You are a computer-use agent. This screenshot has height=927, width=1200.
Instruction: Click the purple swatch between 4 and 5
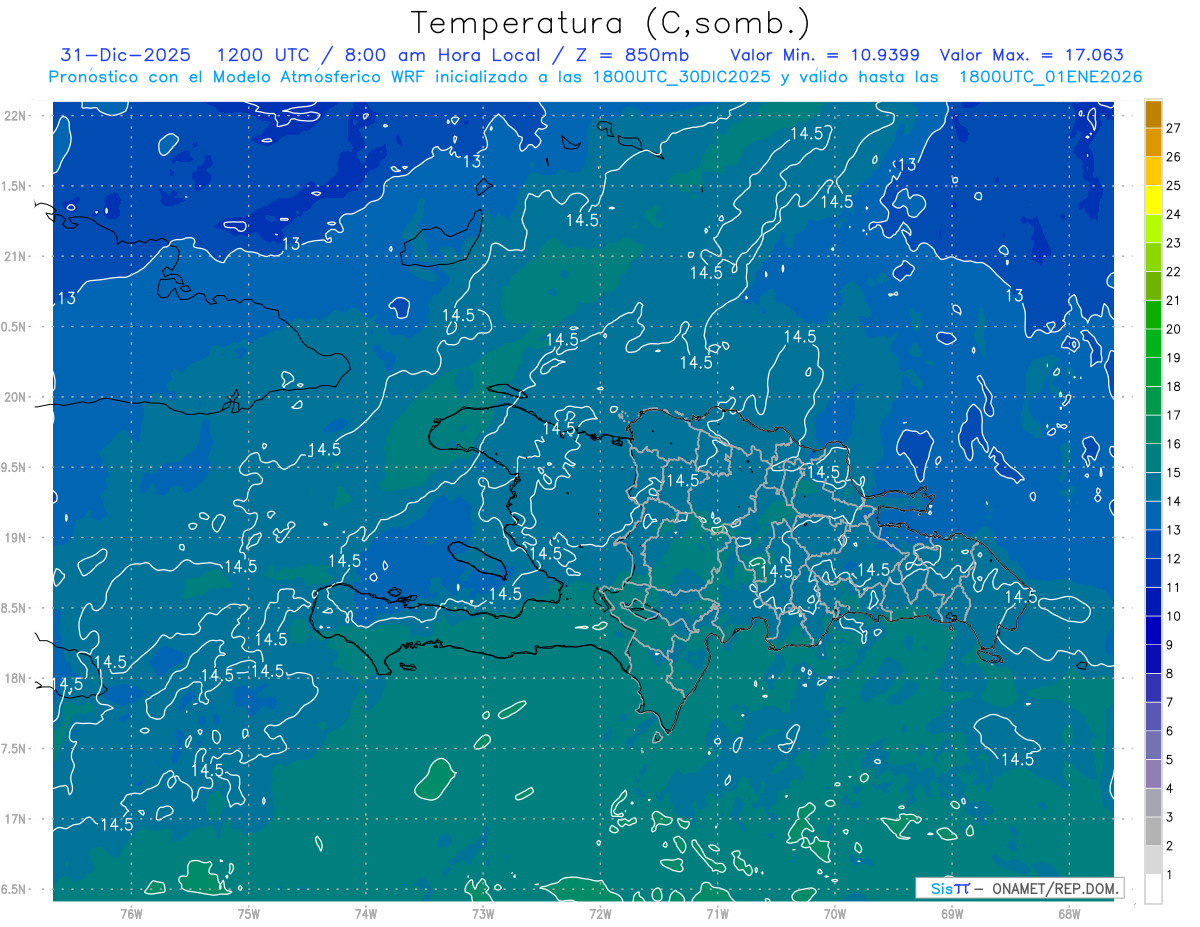pyautogui.click(x=1153, y=774)
